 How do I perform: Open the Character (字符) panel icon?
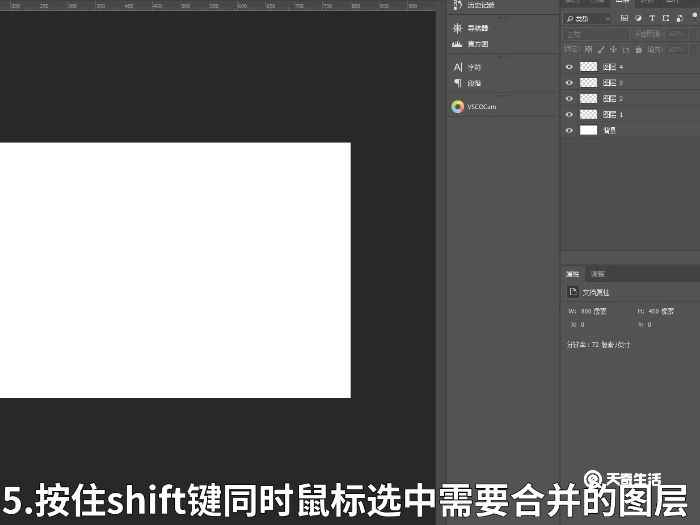pyautogui.click(x=458, y=67)
